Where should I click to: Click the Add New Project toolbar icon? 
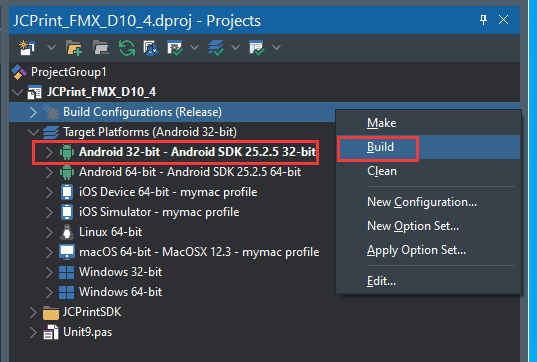tap(27, 47)
